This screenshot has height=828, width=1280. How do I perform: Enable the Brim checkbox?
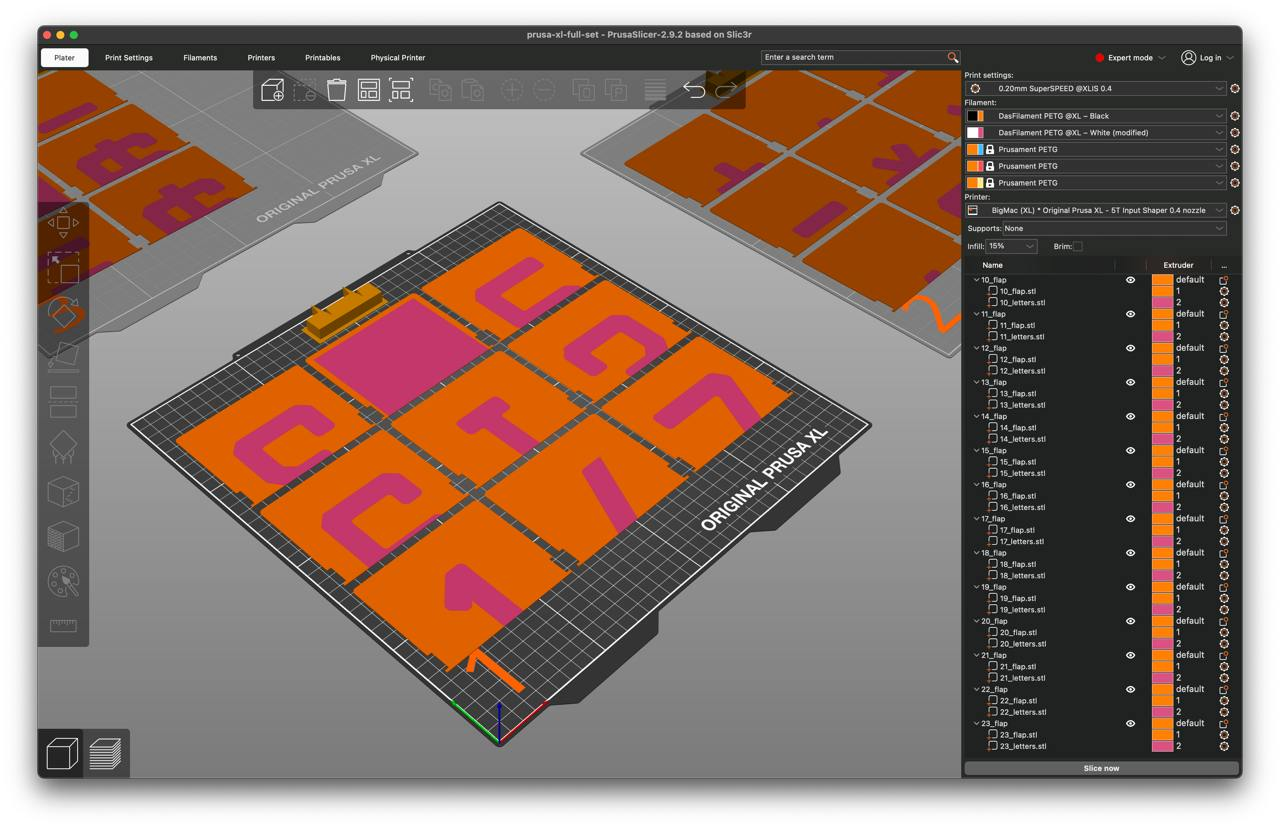[1077, 246]
